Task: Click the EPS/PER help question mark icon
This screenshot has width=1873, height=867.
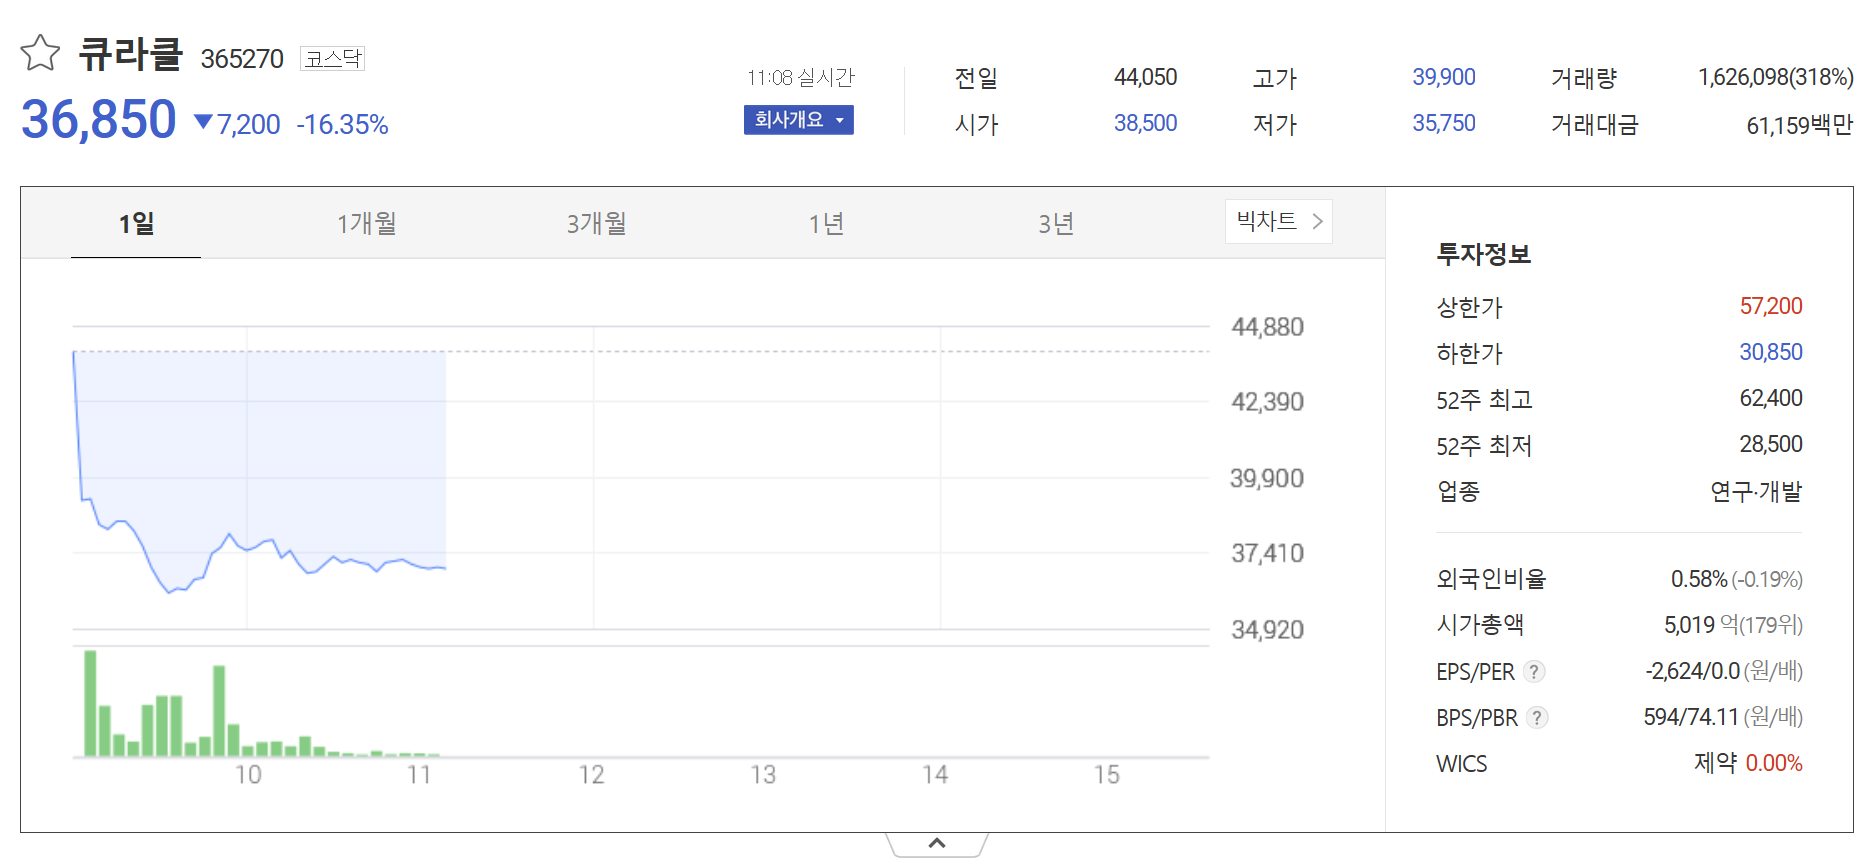Action: coord(1534,672)
